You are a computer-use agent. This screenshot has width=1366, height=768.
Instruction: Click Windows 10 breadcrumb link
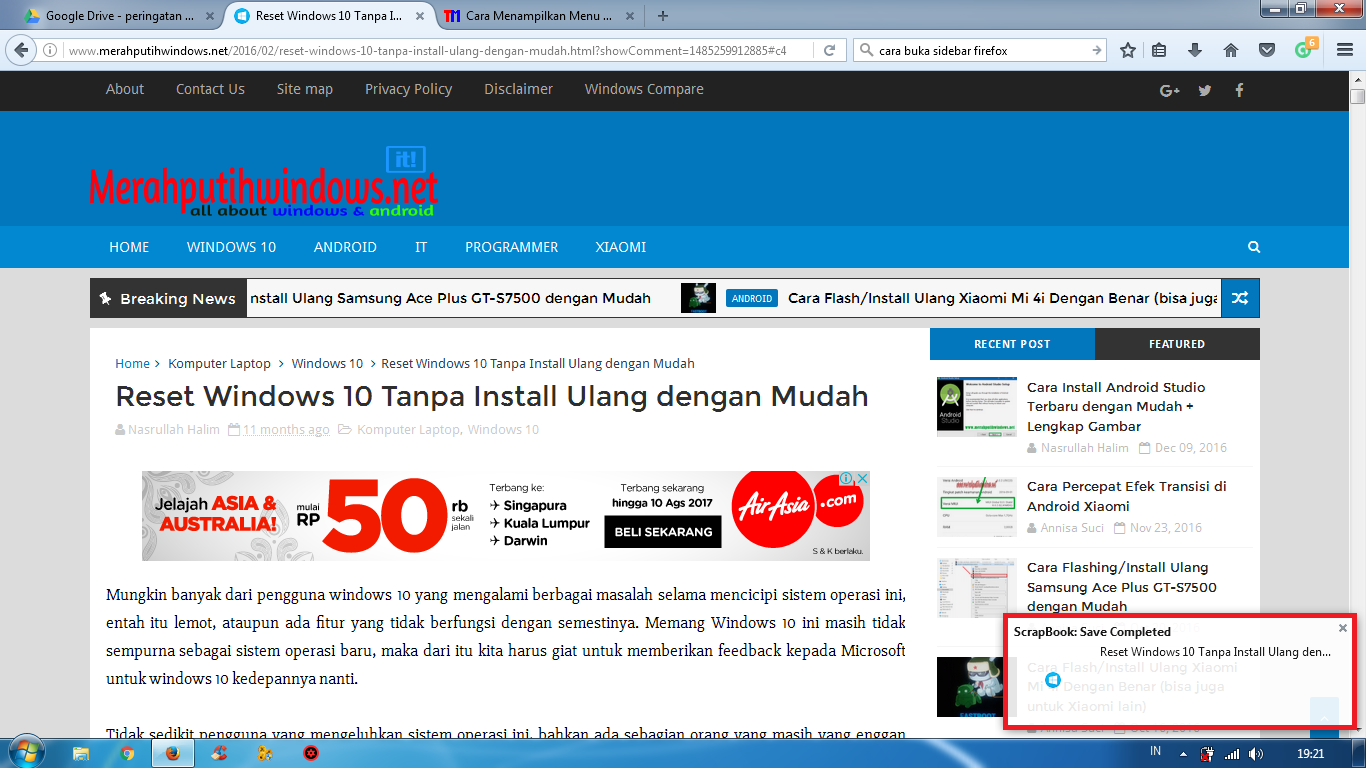coord(327,364)
